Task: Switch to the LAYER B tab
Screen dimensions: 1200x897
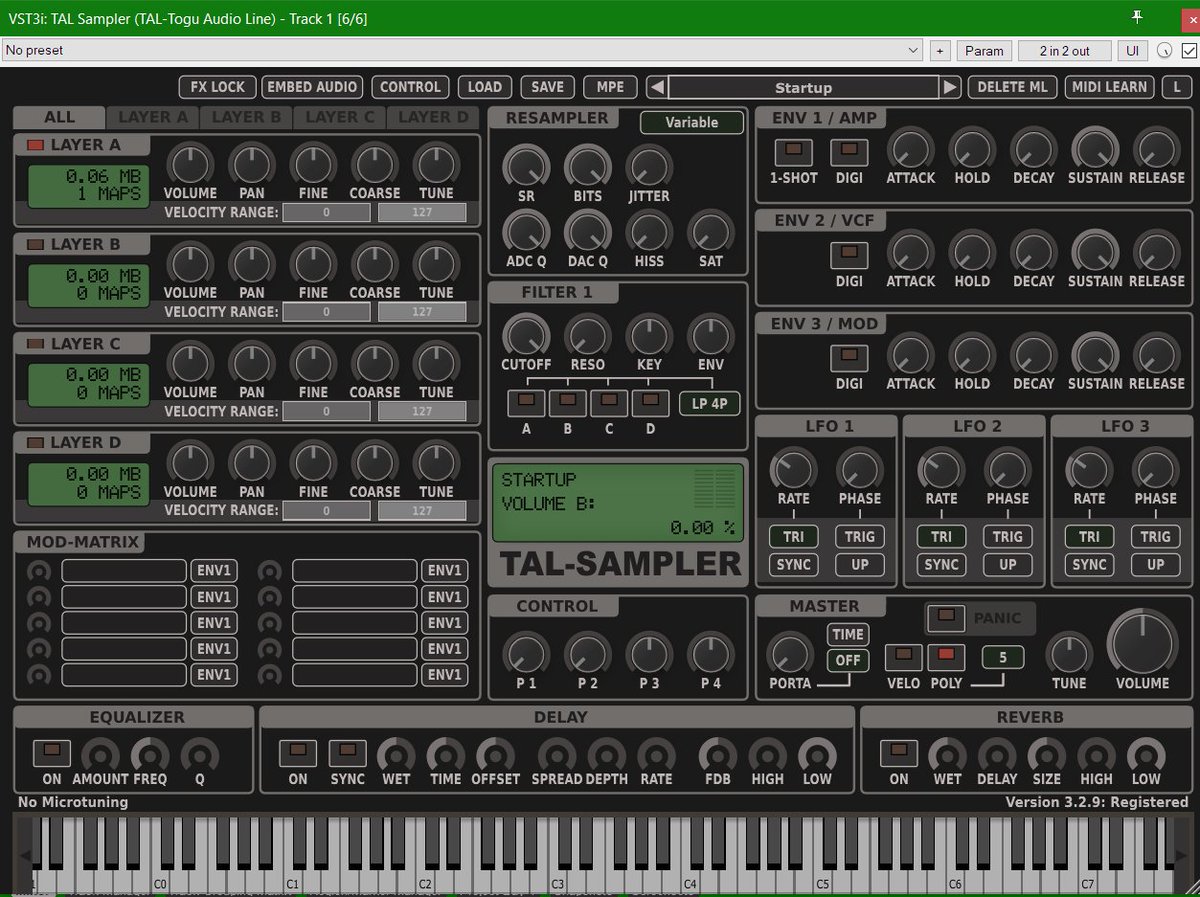Action: (247, 117)
